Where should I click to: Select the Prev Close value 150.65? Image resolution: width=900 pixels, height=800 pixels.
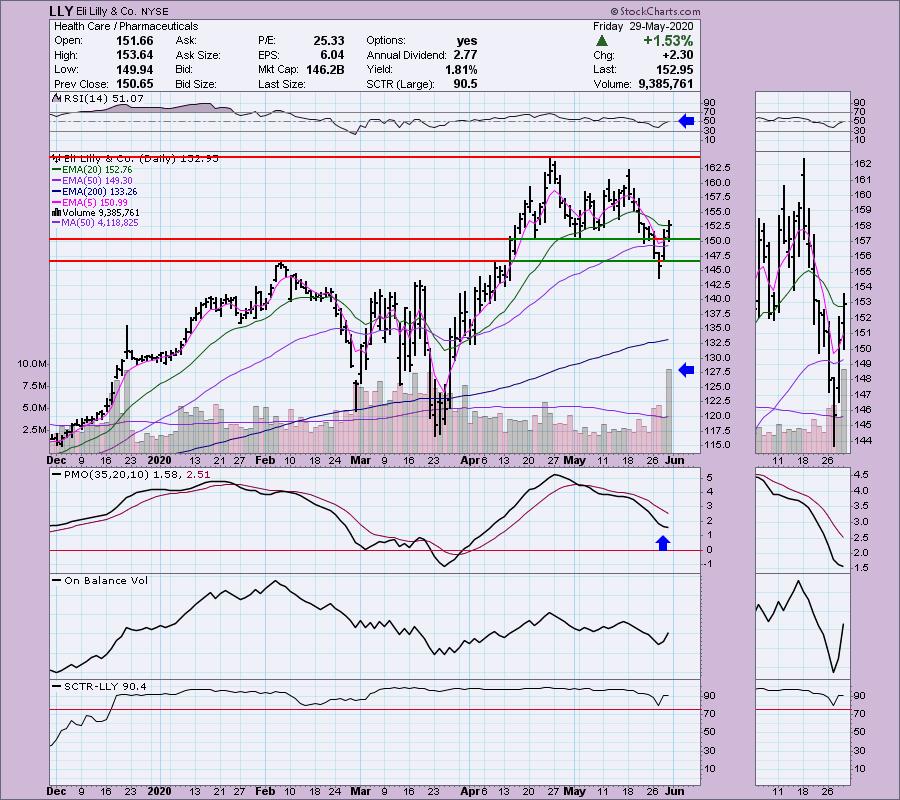tap(134, 84)
